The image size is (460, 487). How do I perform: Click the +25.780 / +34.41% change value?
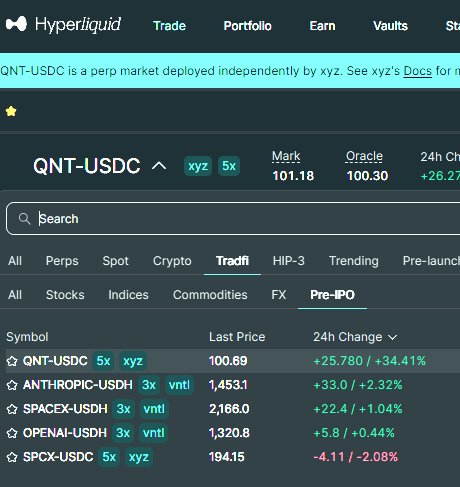[x=370, y=361]
